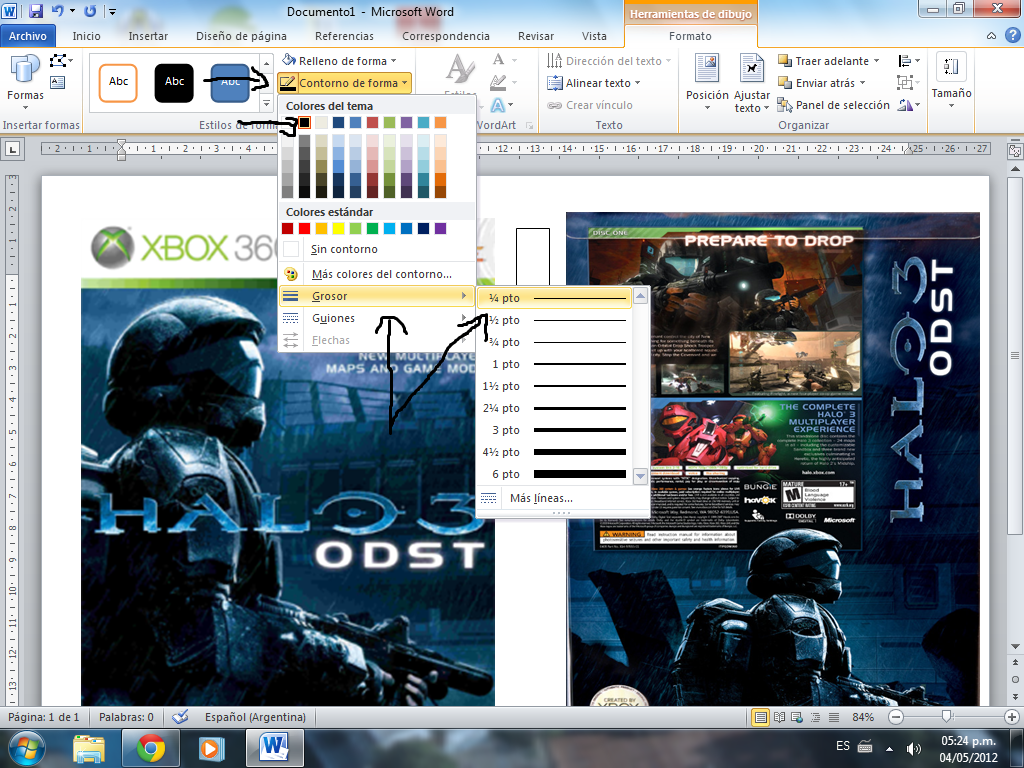
Task: Switch to the Diseño de página tab
Action: click(x=241, y=36)
